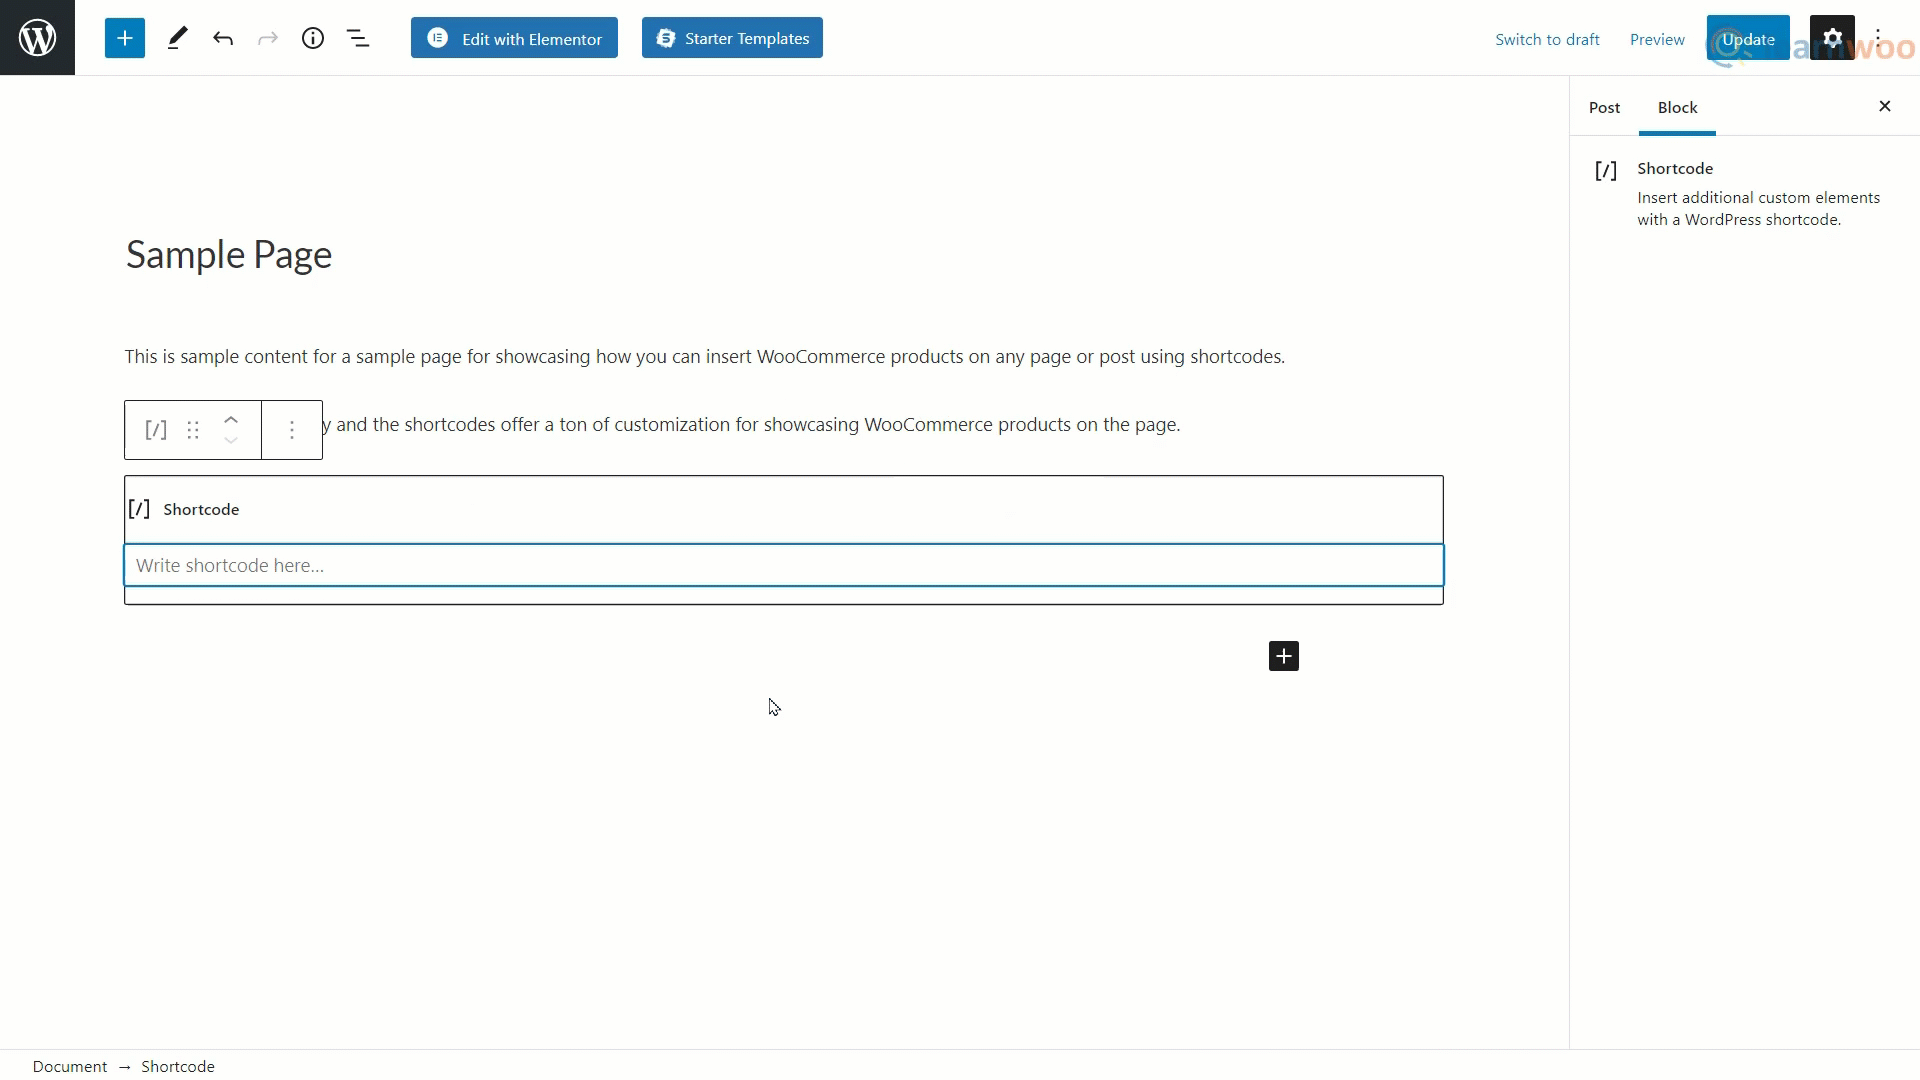
Task: Select the pencil edit icon
Action: click(178, 38)
